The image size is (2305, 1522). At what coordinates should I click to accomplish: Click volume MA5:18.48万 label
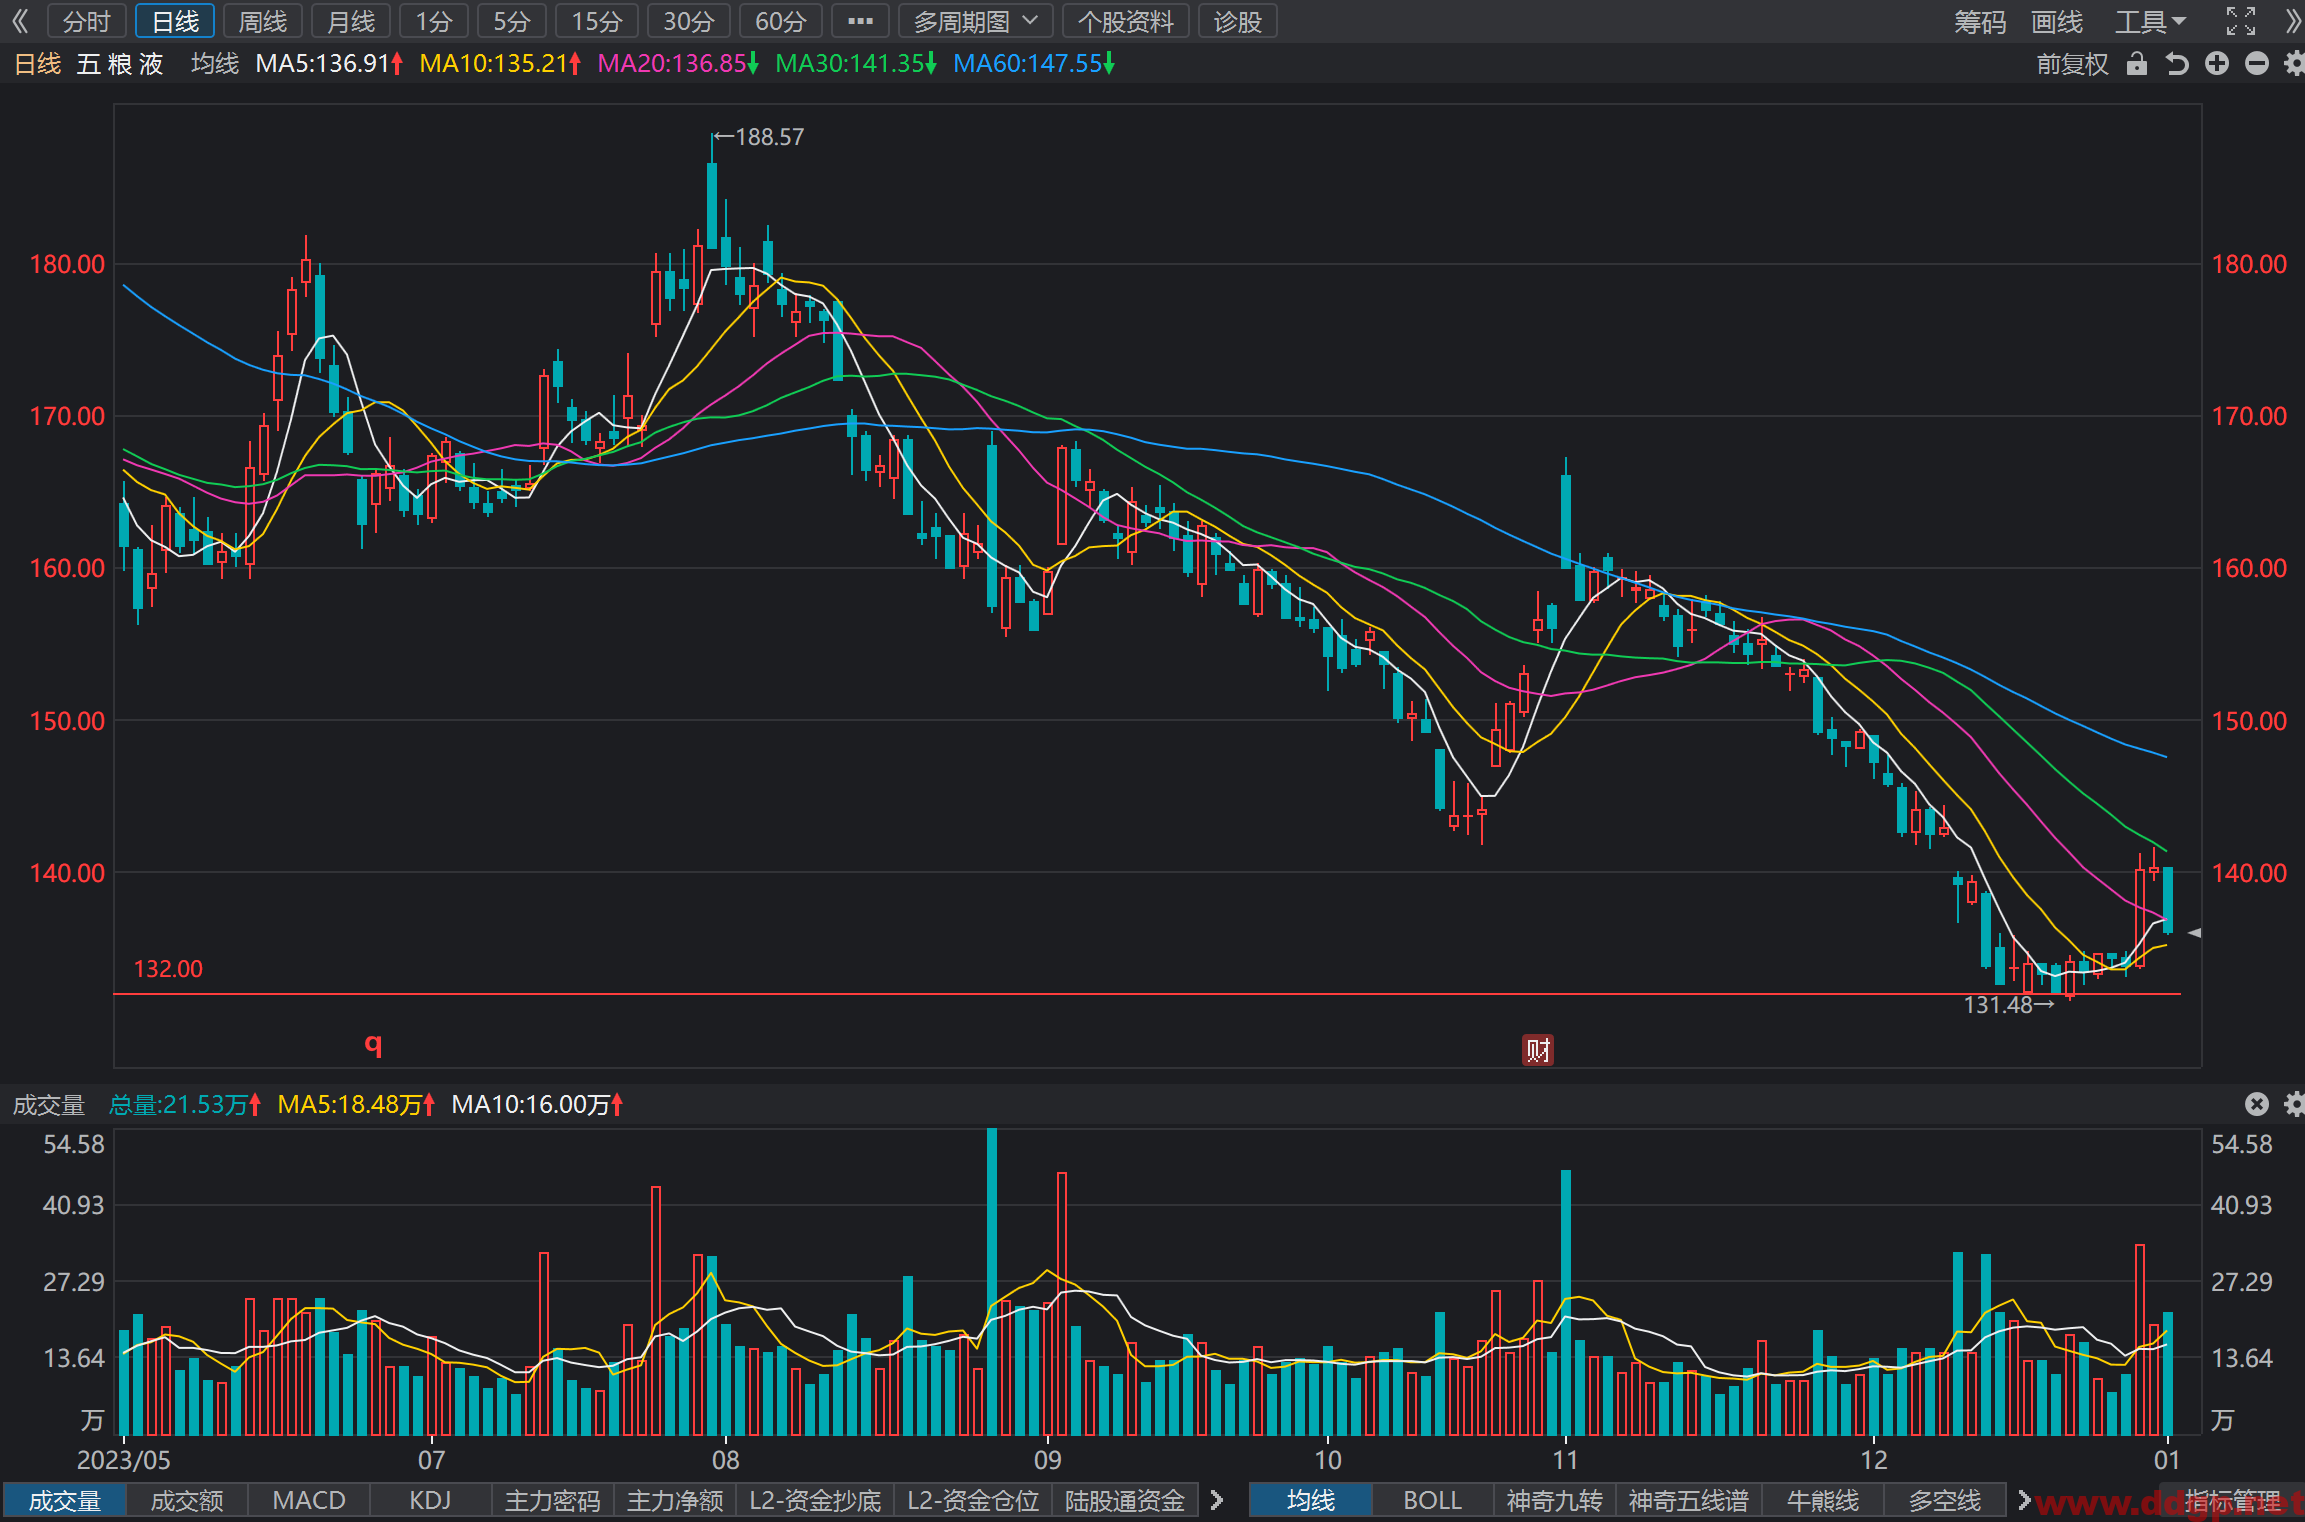[x=356, y=1104]
